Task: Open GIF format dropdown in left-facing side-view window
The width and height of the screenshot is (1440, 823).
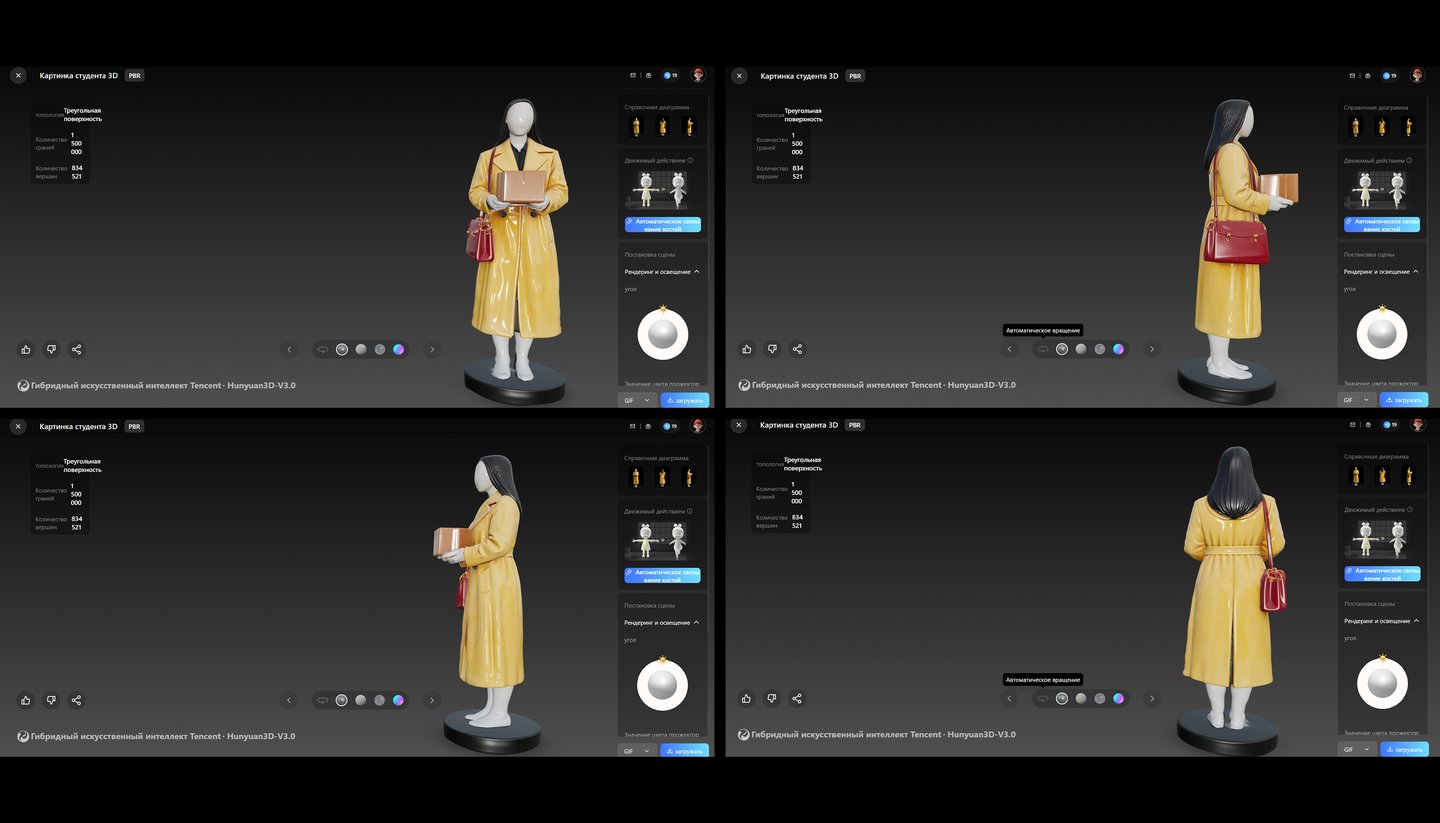Action: click(x=637, y=751)
